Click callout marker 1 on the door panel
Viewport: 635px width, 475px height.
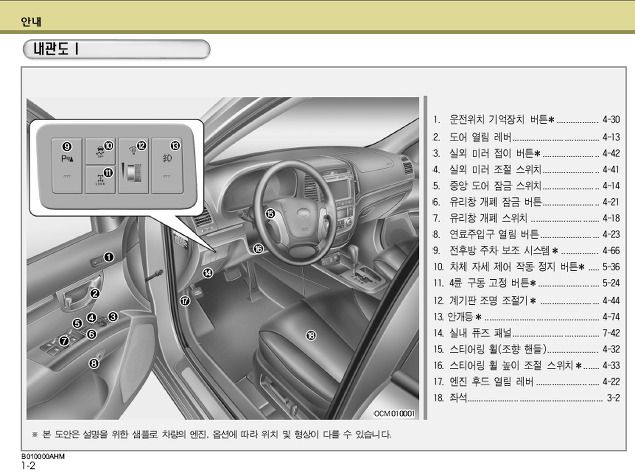pos(109,257)
